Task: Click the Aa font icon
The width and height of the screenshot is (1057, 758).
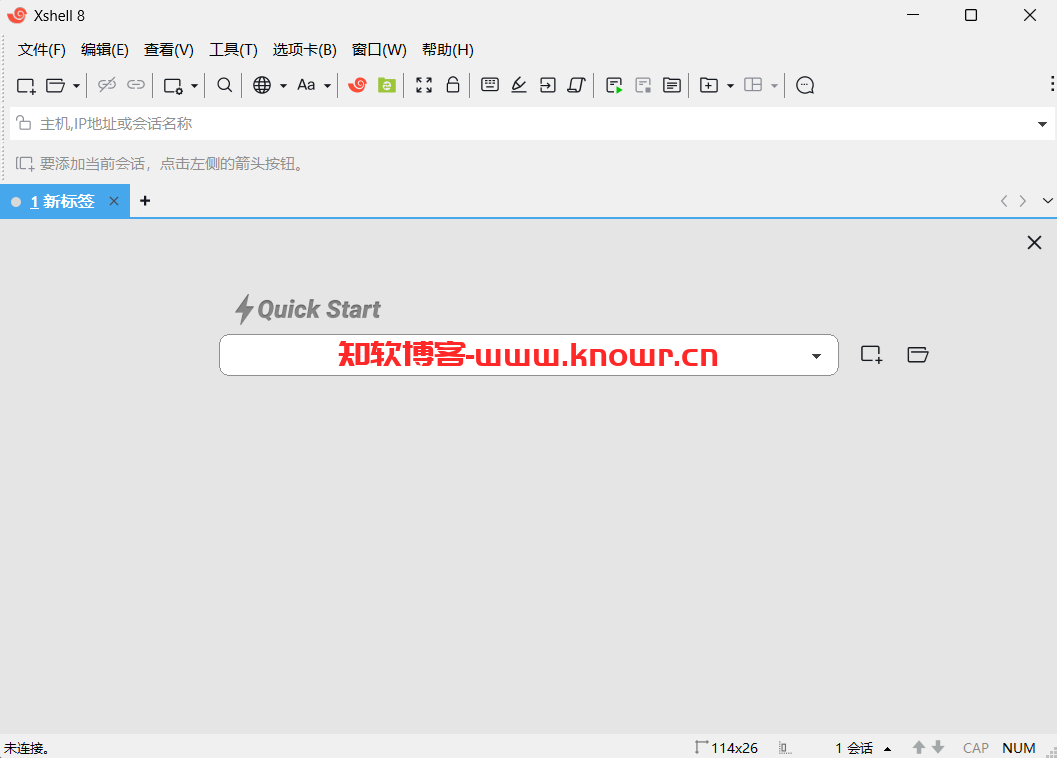Action: (306, 85)
